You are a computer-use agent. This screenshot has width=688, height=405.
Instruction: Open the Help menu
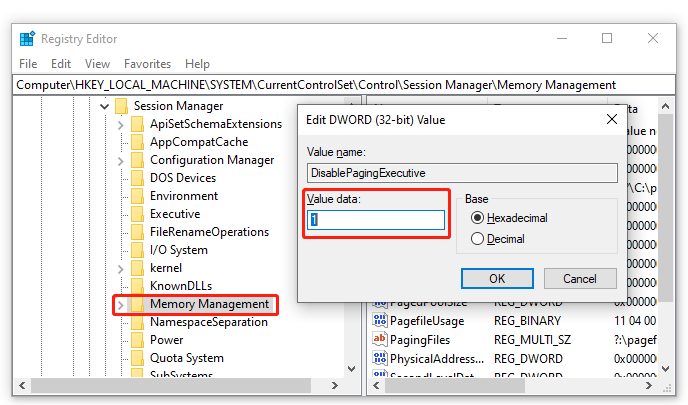pyautogui.click(x=197, y=64)
